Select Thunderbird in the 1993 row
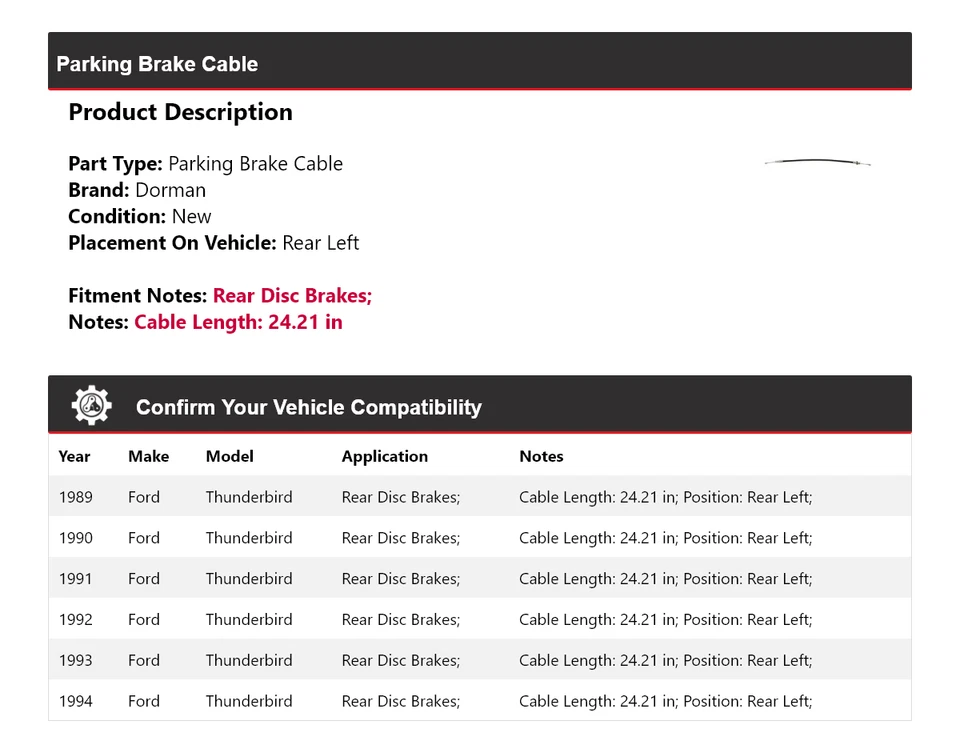Screen dimensions: 960x753 (248, 661)
